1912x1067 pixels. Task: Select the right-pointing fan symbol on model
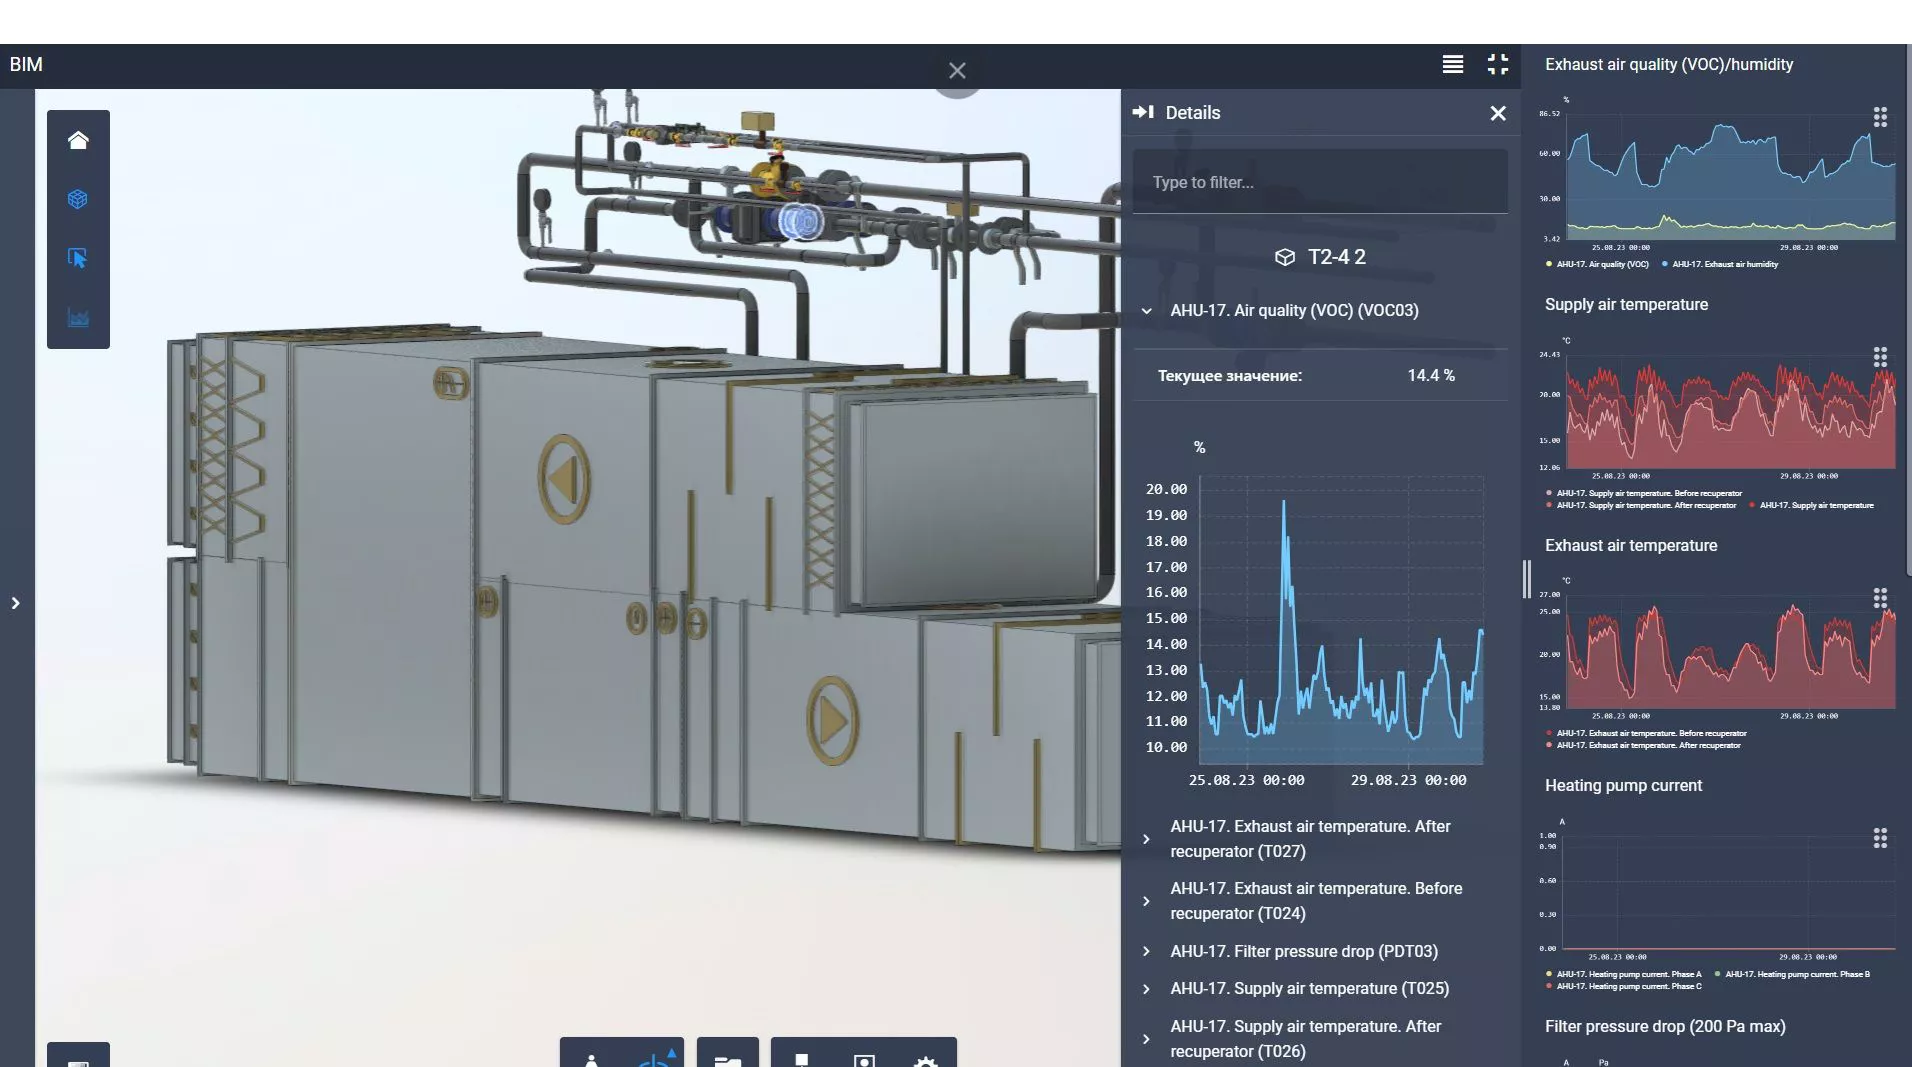831,721
